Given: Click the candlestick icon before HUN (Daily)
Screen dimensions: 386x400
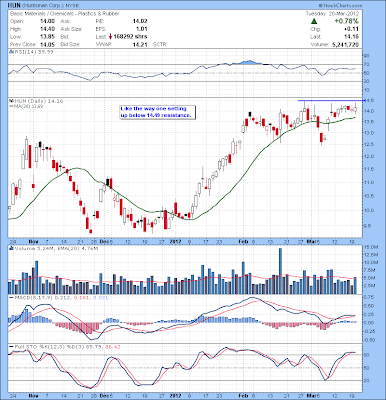Looking at the screenshot, I should click(11, 100).
